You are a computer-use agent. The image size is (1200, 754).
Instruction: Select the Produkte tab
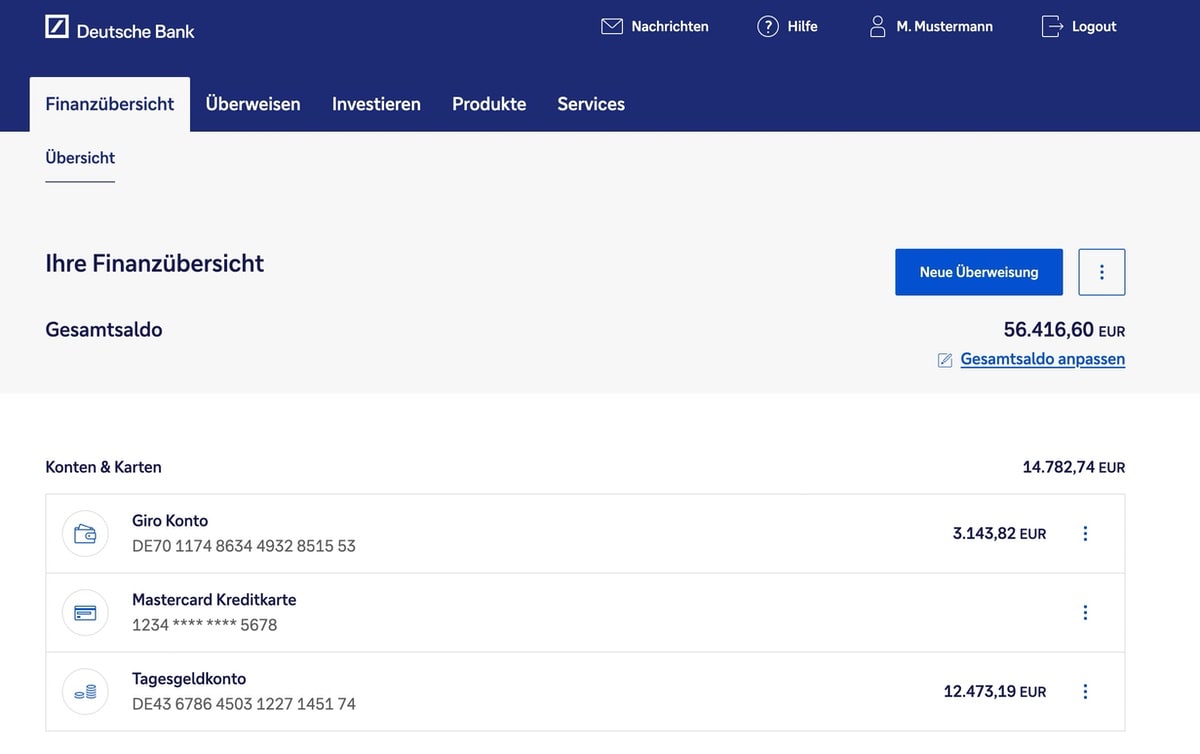point(489,104)
